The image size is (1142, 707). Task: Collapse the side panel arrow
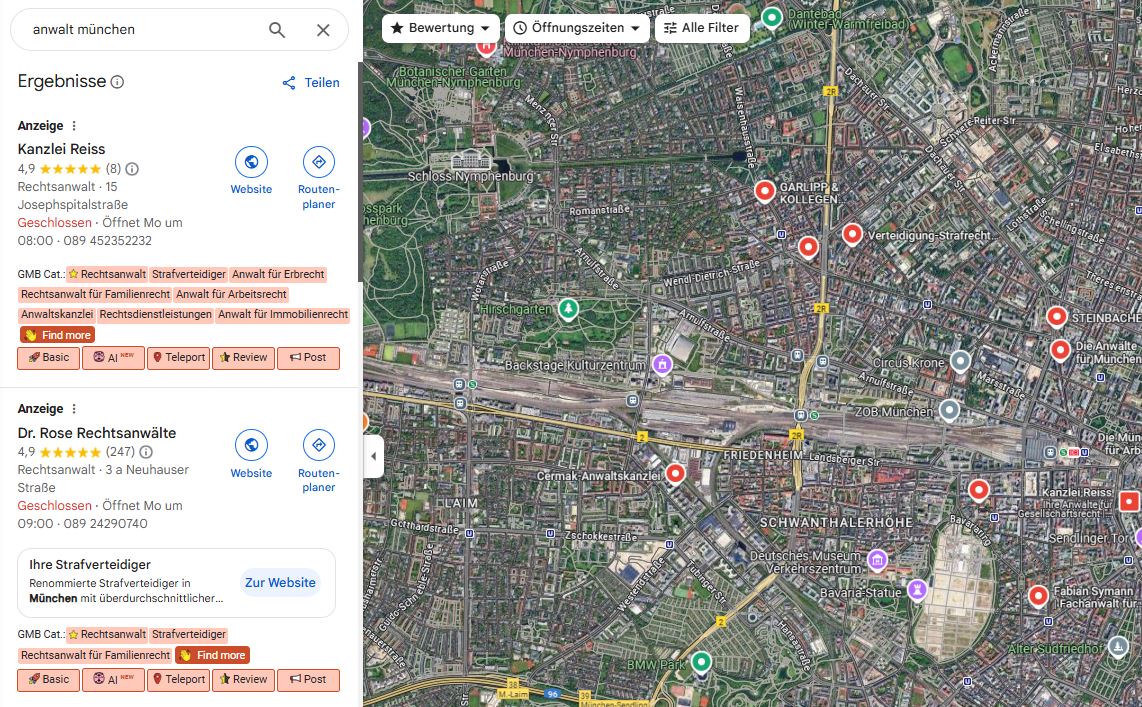[x=374, y=457]
